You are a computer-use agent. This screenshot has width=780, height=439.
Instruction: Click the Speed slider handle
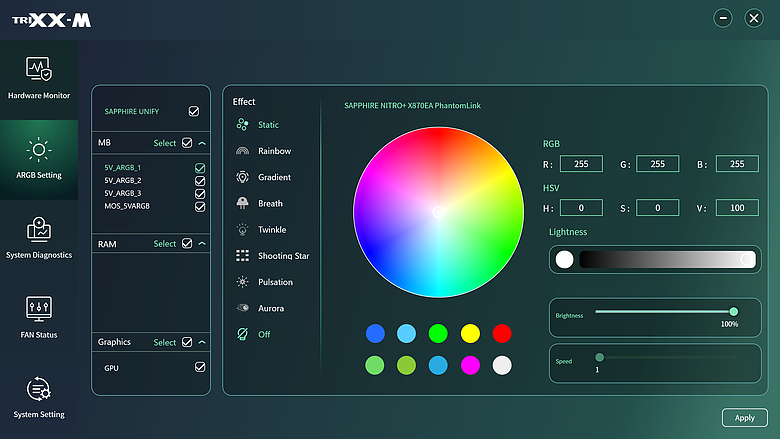(599, 357)
